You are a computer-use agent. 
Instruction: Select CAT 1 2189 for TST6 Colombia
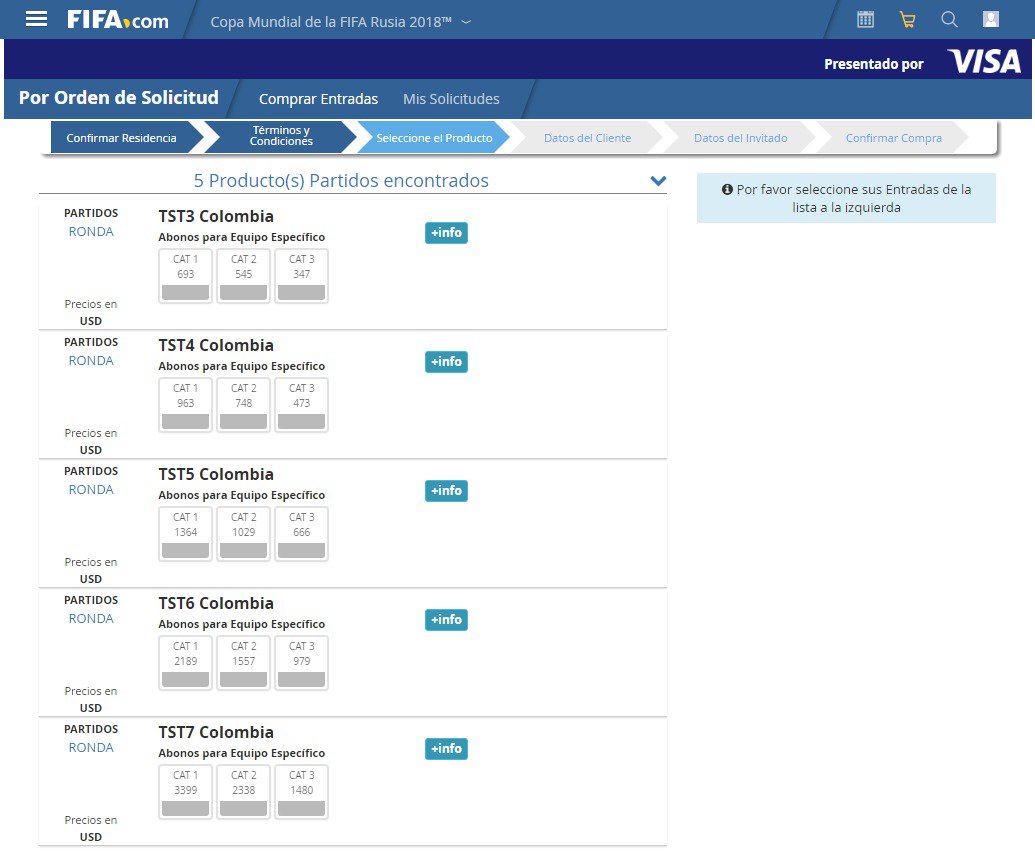pos(185,663)
